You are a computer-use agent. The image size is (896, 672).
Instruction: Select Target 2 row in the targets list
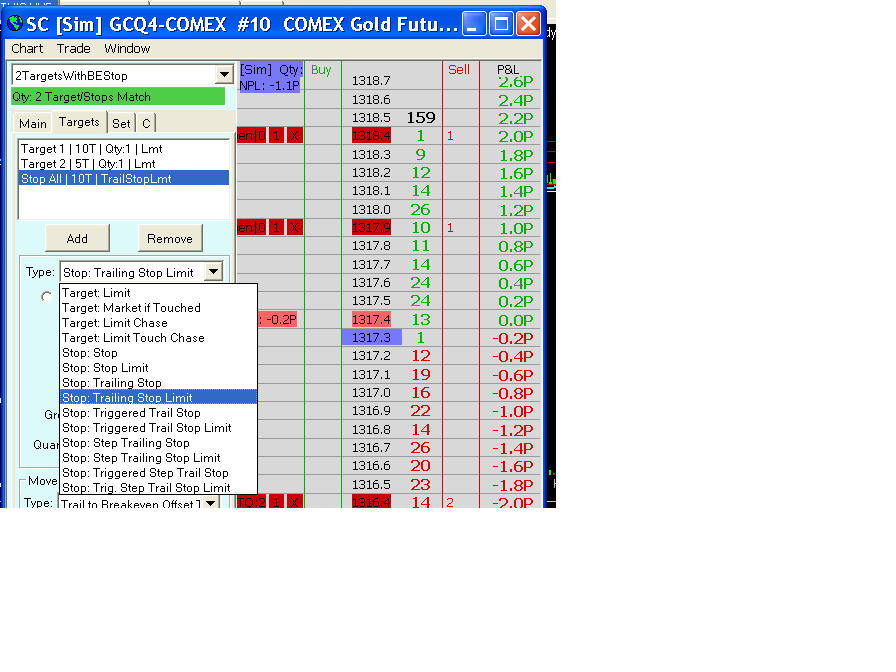pyautogui.click(x=124, y=164)
